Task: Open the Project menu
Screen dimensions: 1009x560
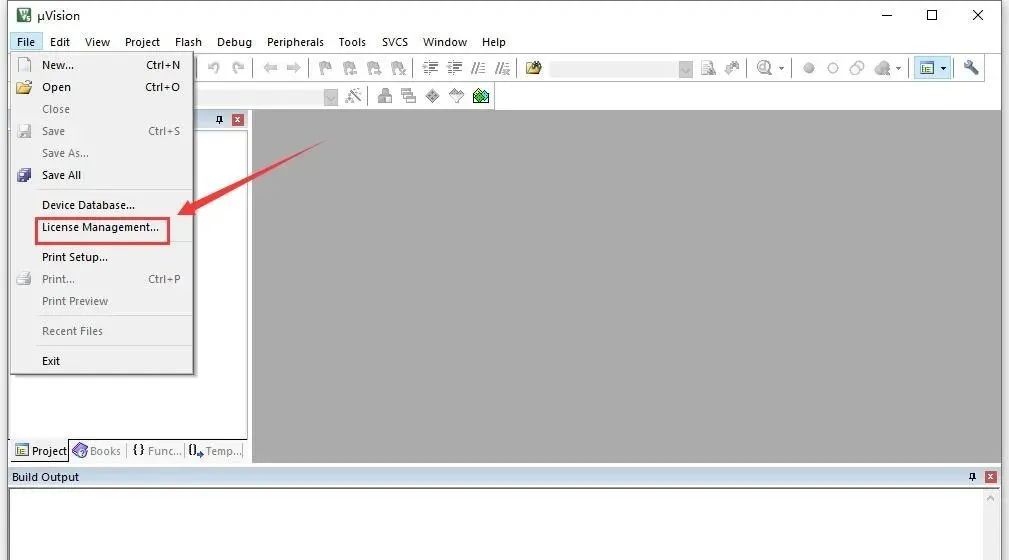Action: (x=142, y=42)
